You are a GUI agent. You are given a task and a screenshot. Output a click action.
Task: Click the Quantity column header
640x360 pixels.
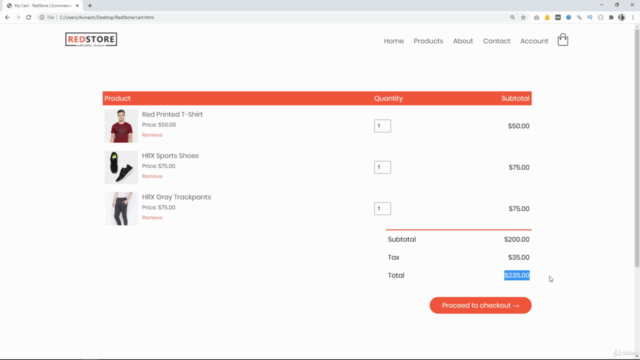click(389, 98)
